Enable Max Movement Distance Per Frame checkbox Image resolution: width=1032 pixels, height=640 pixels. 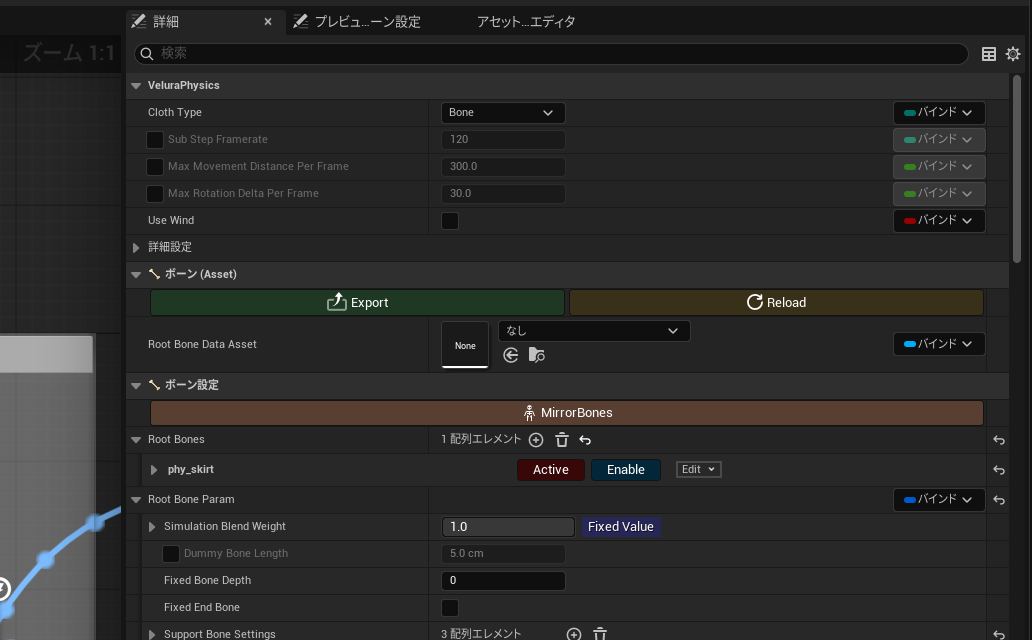[155, 167]
